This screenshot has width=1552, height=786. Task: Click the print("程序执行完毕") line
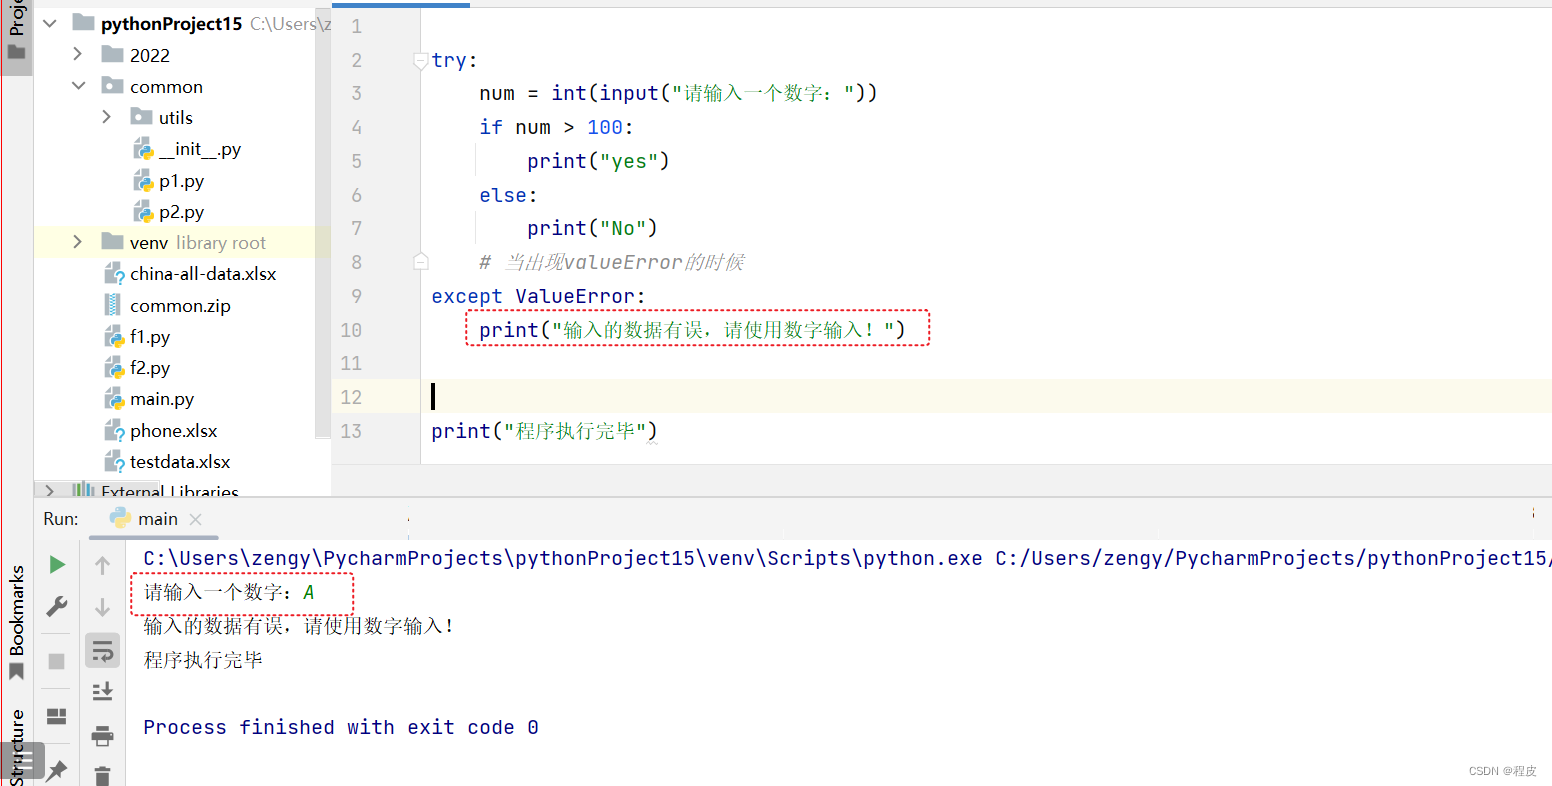[544, 431]
